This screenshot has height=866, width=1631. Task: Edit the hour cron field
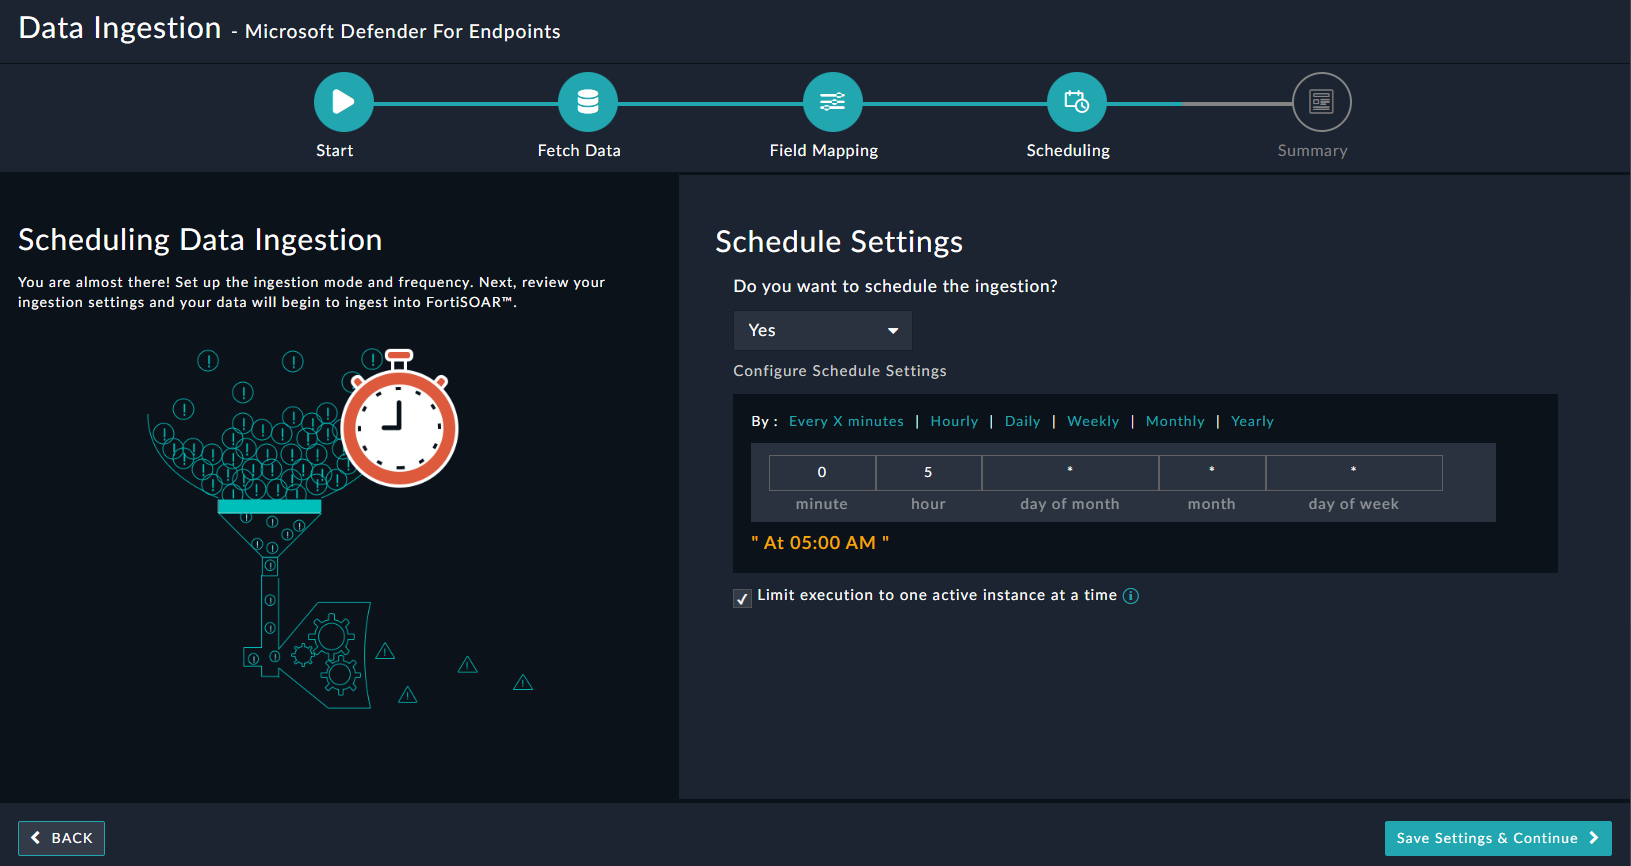pyautogui.click(x=928, y=472)
